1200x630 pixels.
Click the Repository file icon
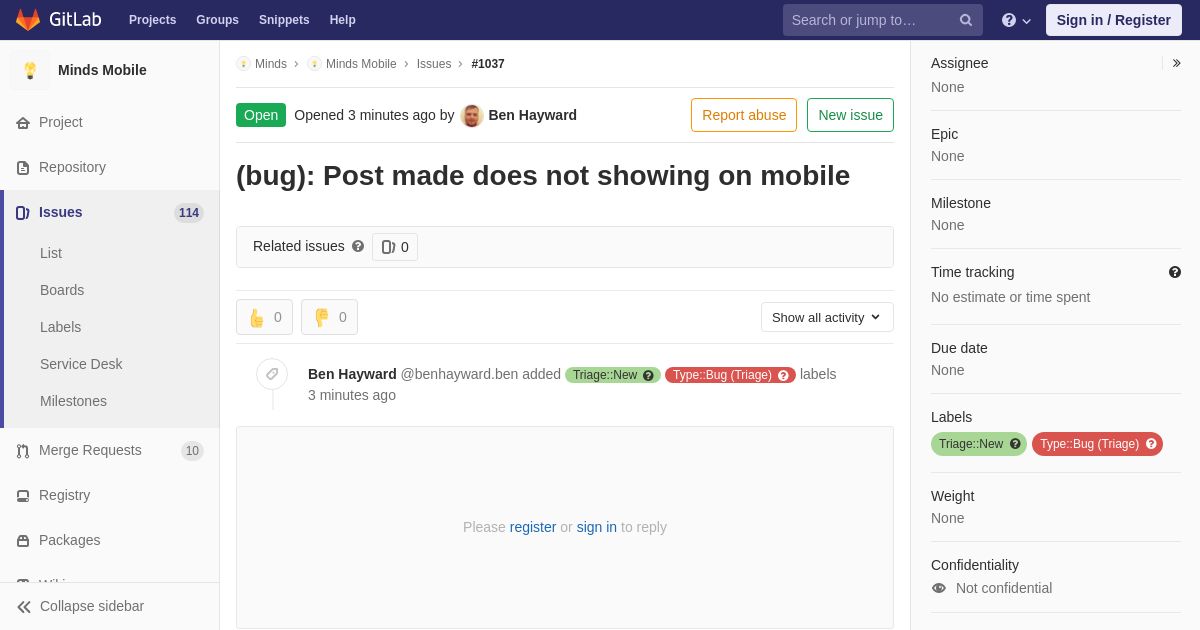pos(23,168)
